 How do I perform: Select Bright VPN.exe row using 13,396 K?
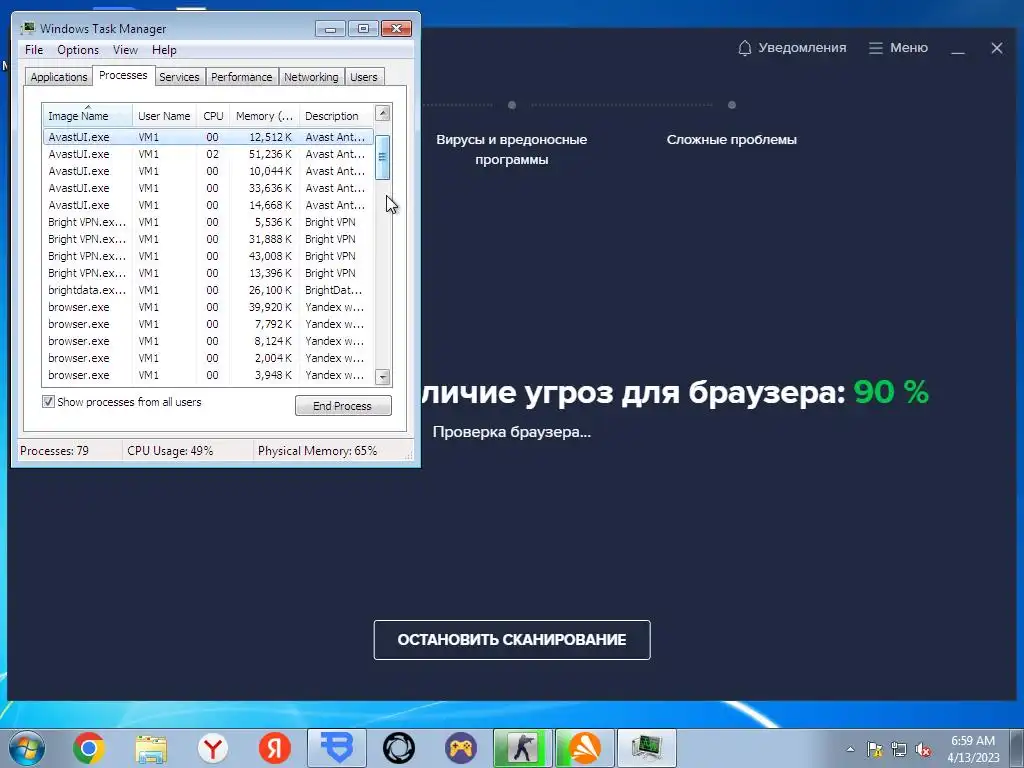[x=208, y=273]
